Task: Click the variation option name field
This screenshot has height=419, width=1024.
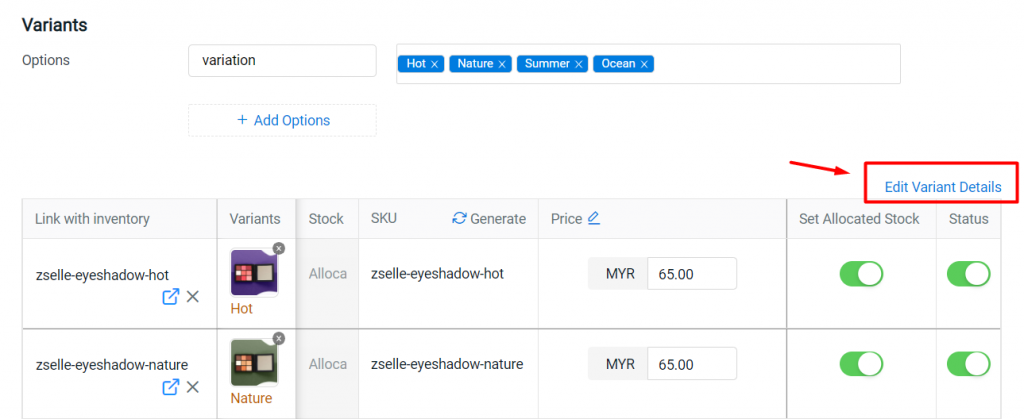Action: coord(282,61)
